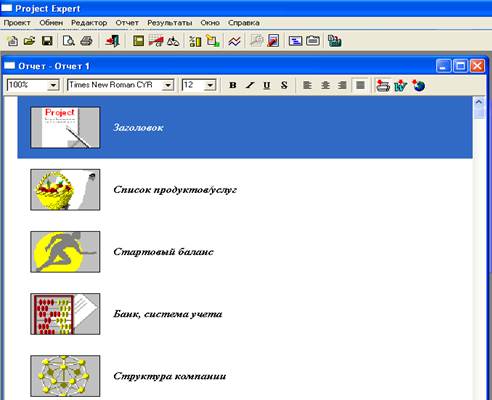Image resolution: width=492 pixels, height=400 pixels.
Task: Minimize the Отчет 1 window
Action: (443, 66)
